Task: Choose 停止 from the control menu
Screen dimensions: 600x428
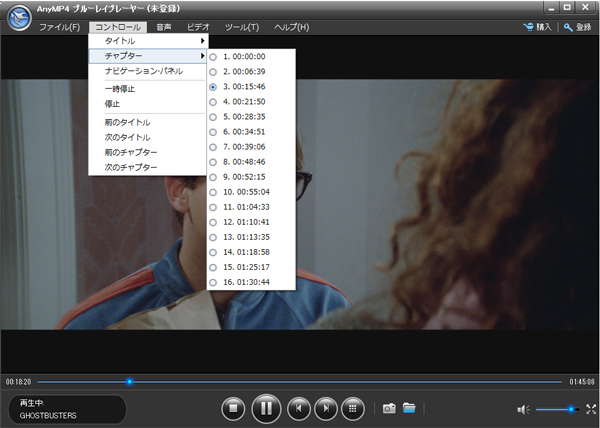Action: (x=148, y=104)
